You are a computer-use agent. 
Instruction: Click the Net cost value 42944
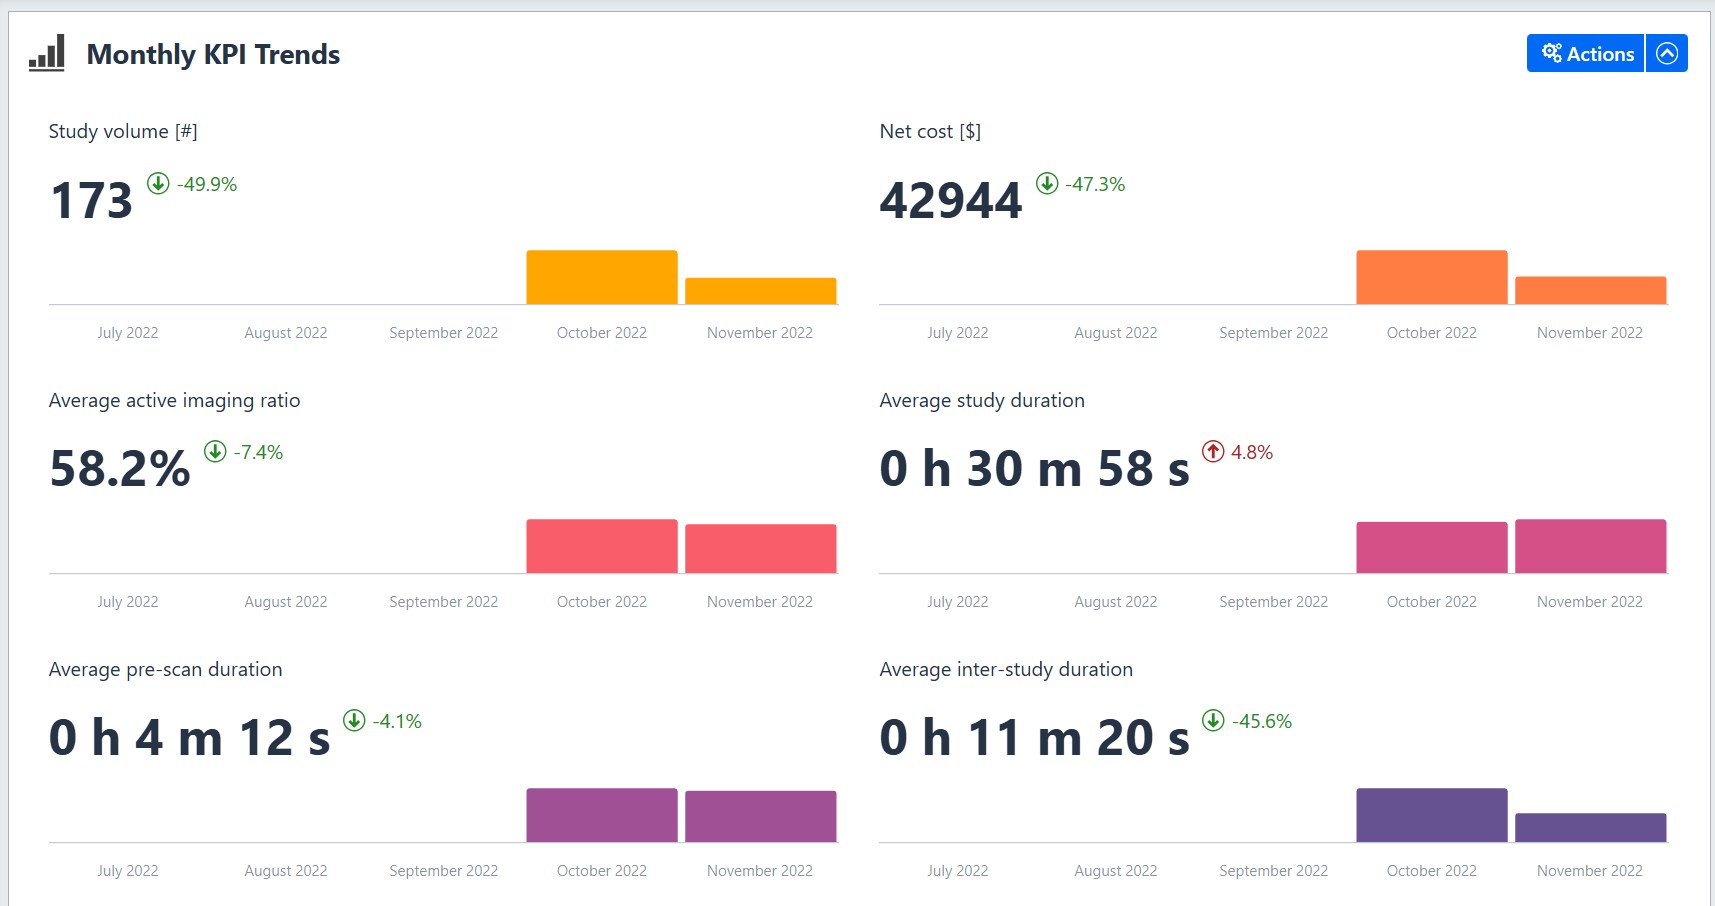point(951,200)
